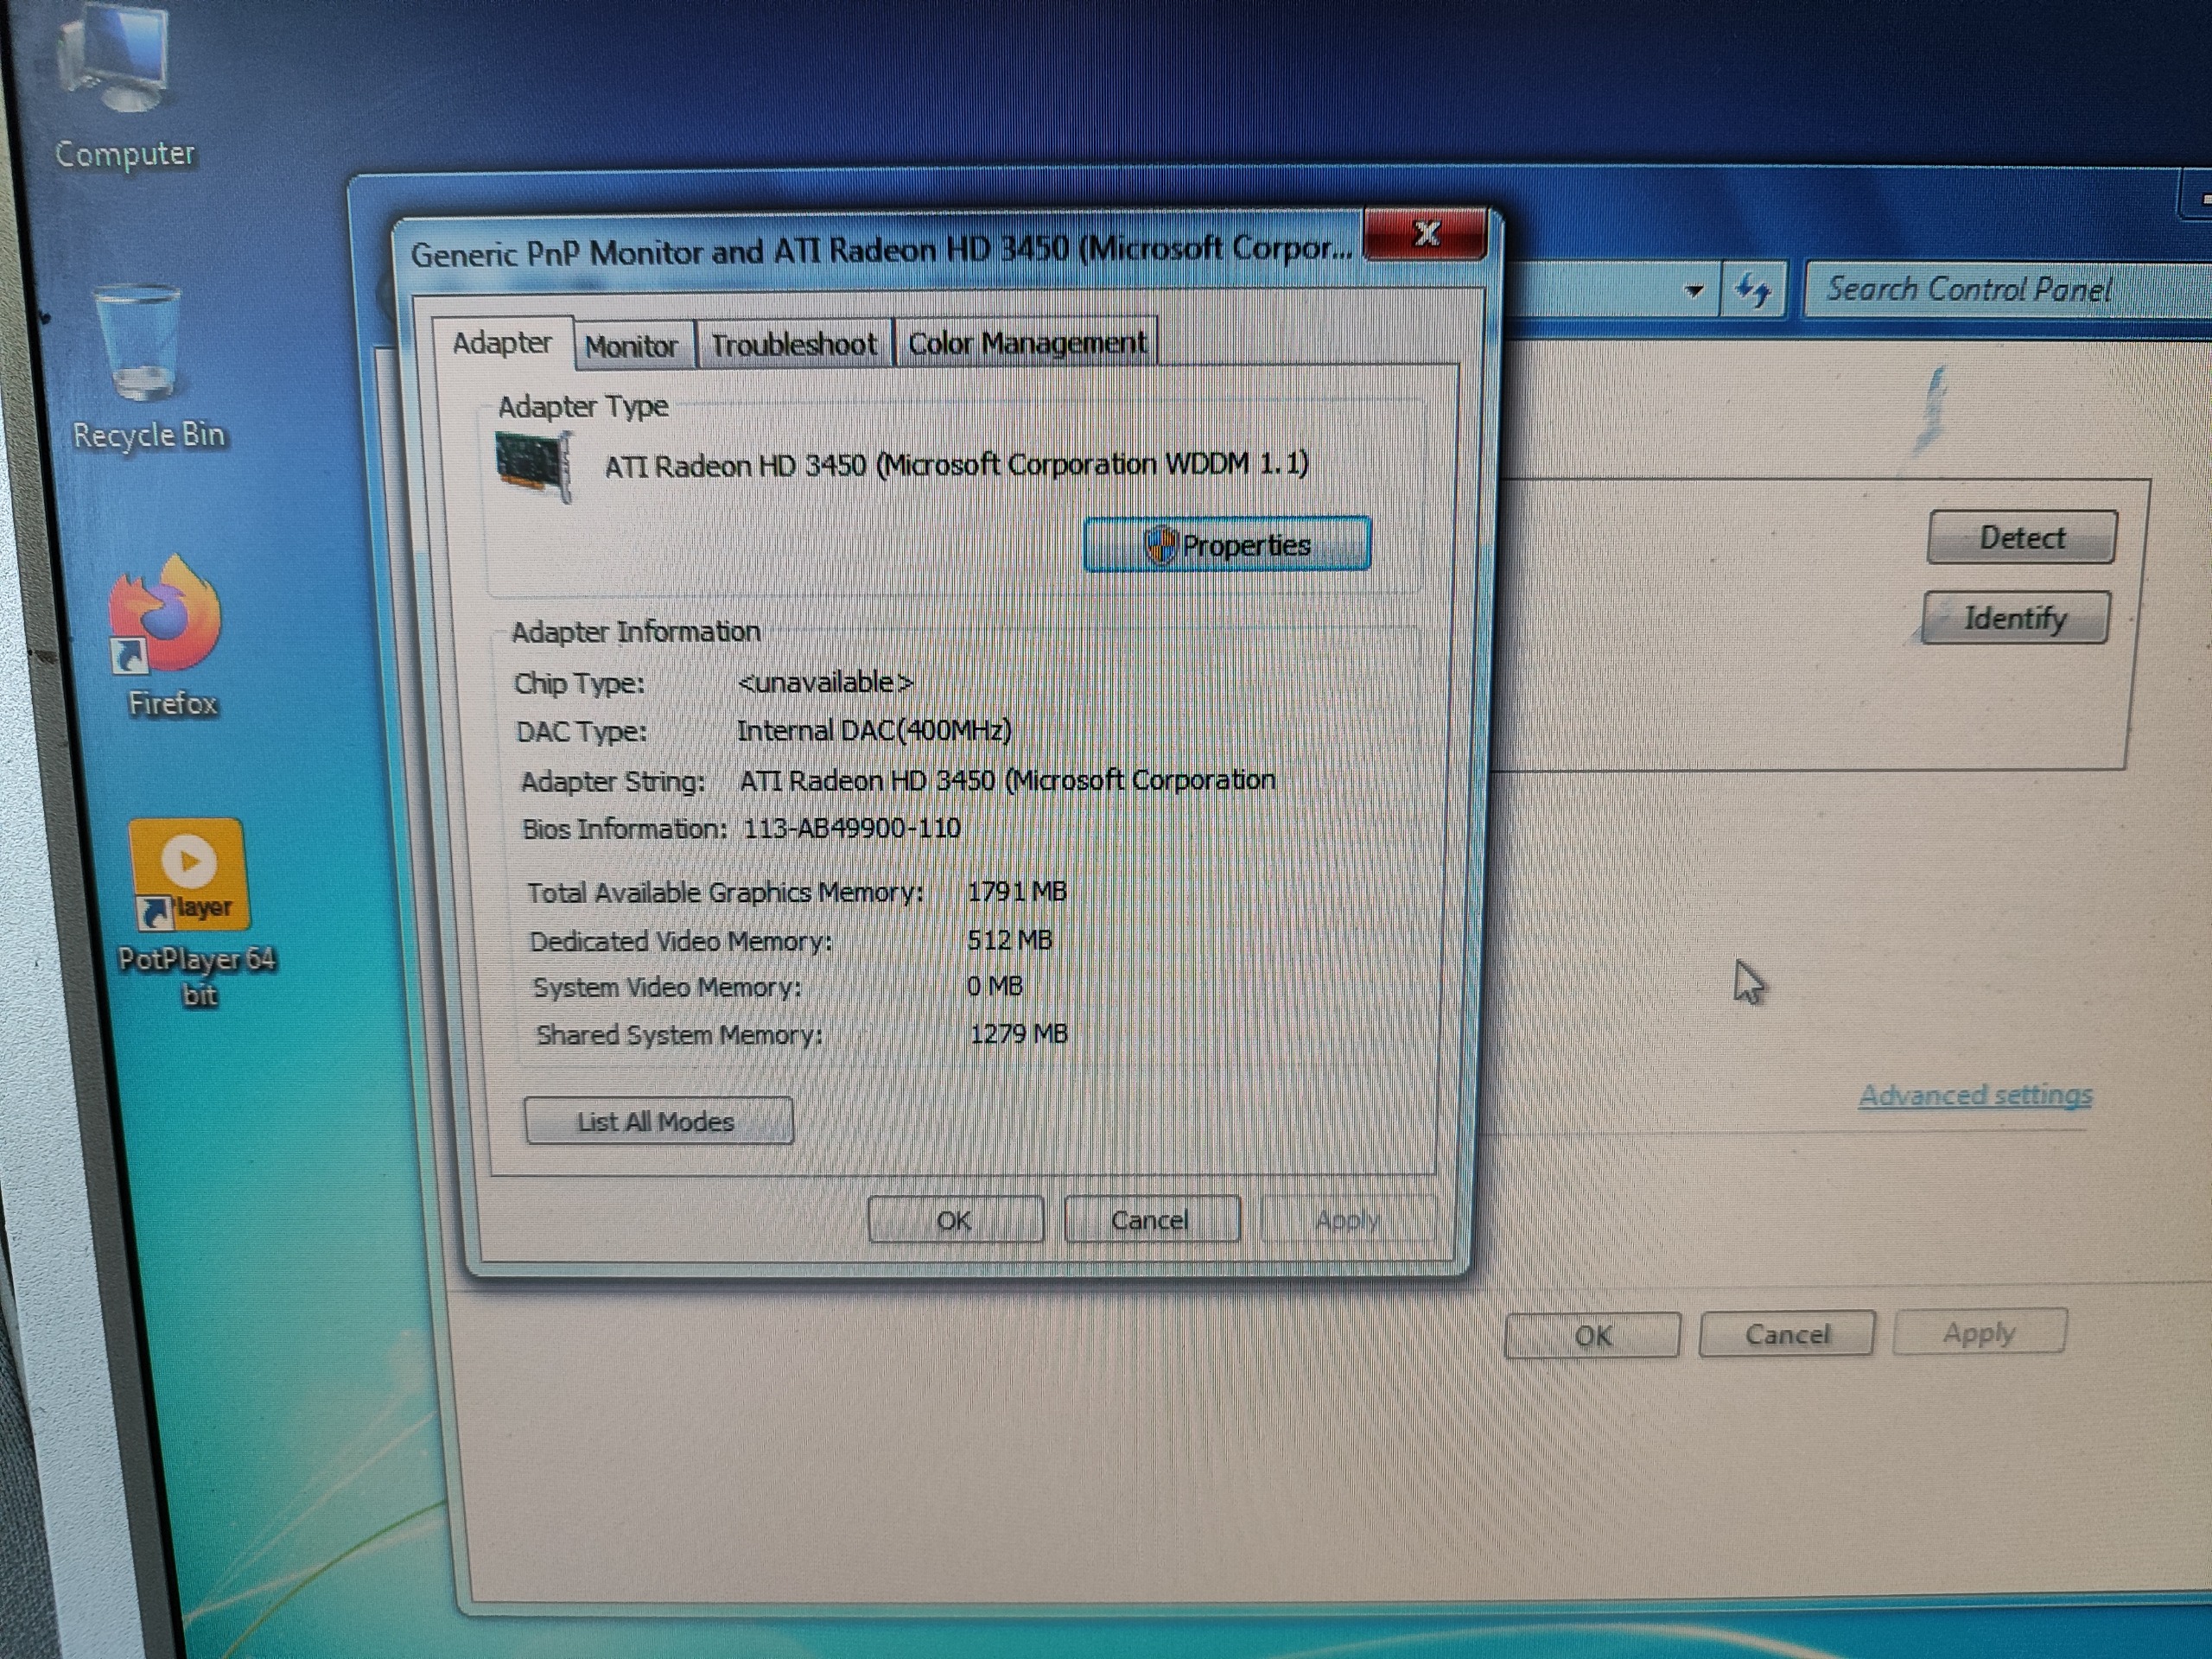
Task: Open the Troubleshoot tab
Action: 793,345
